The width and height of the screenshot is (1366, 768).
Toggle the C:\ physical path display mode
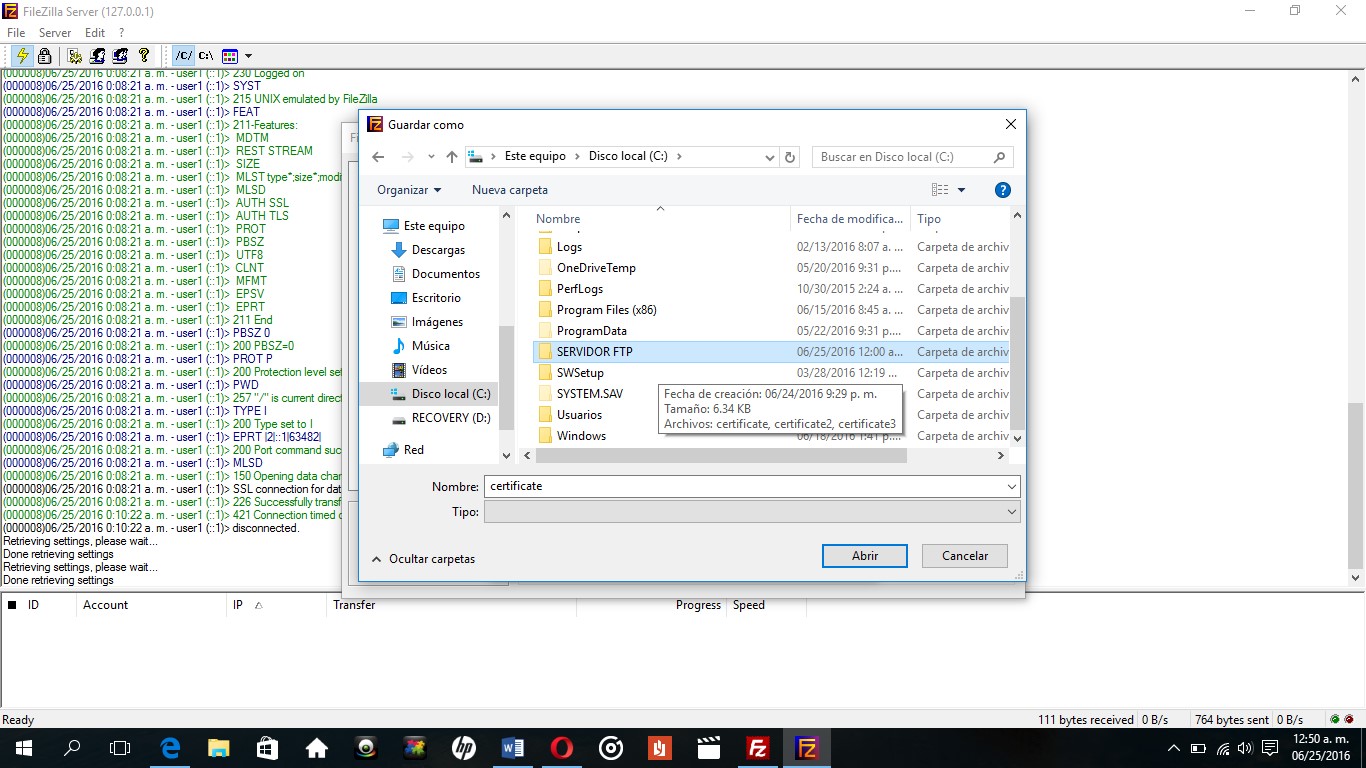click(x=204, y=56)
